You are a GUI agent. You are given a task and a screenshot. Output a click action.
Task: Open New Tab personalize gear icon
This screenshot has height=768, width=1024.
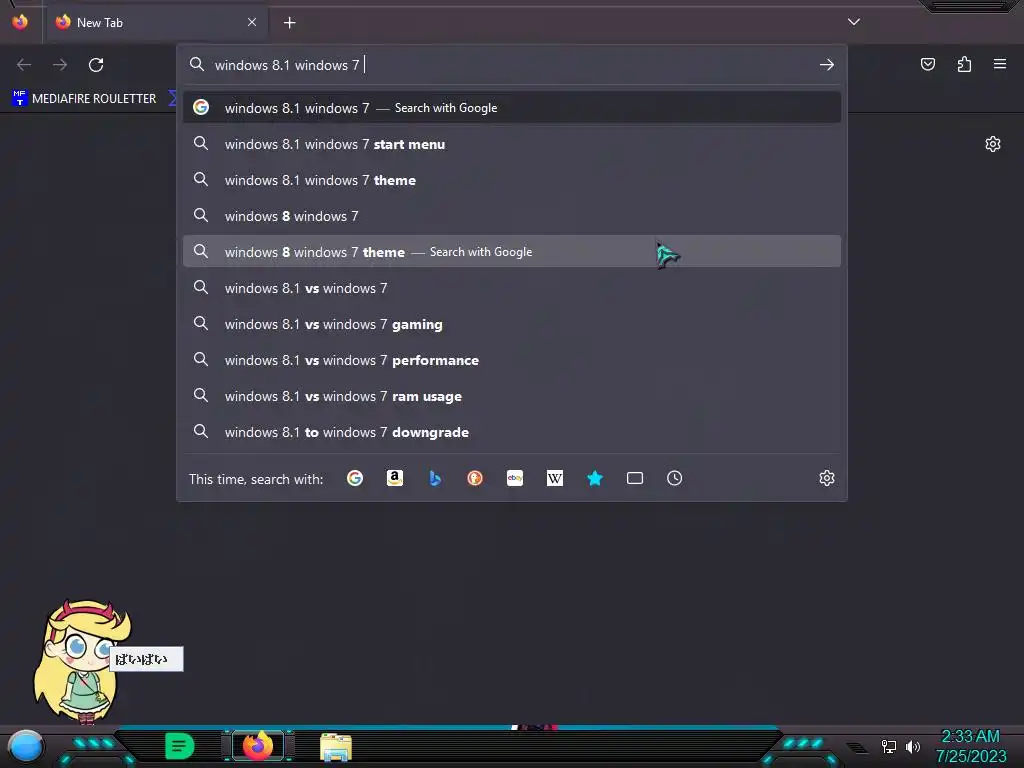[993, 144]
